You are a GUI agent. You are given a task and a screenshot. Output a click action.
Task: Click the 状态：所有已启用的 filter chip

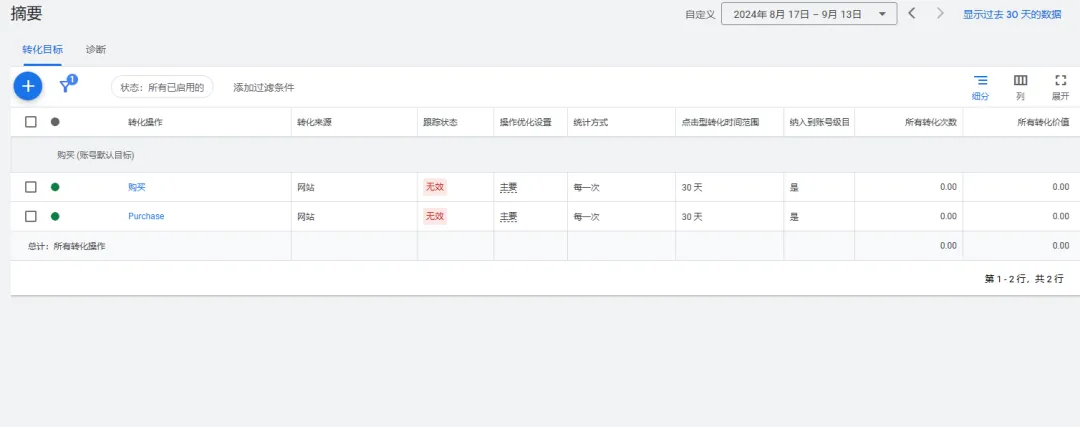point(162,87)
